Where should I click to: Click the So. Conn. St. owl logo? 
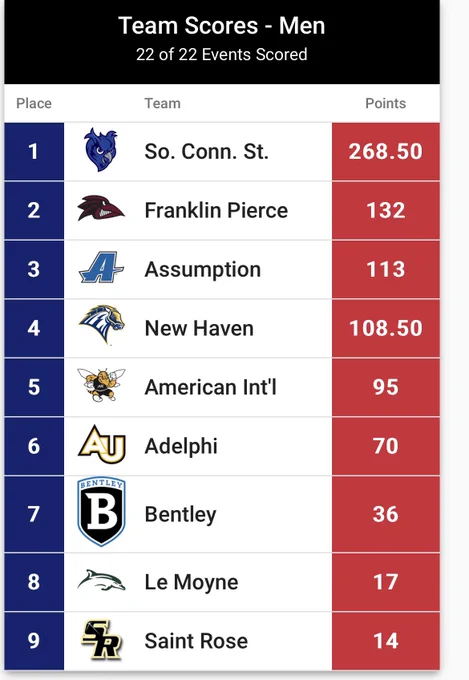tap(101, 150)
